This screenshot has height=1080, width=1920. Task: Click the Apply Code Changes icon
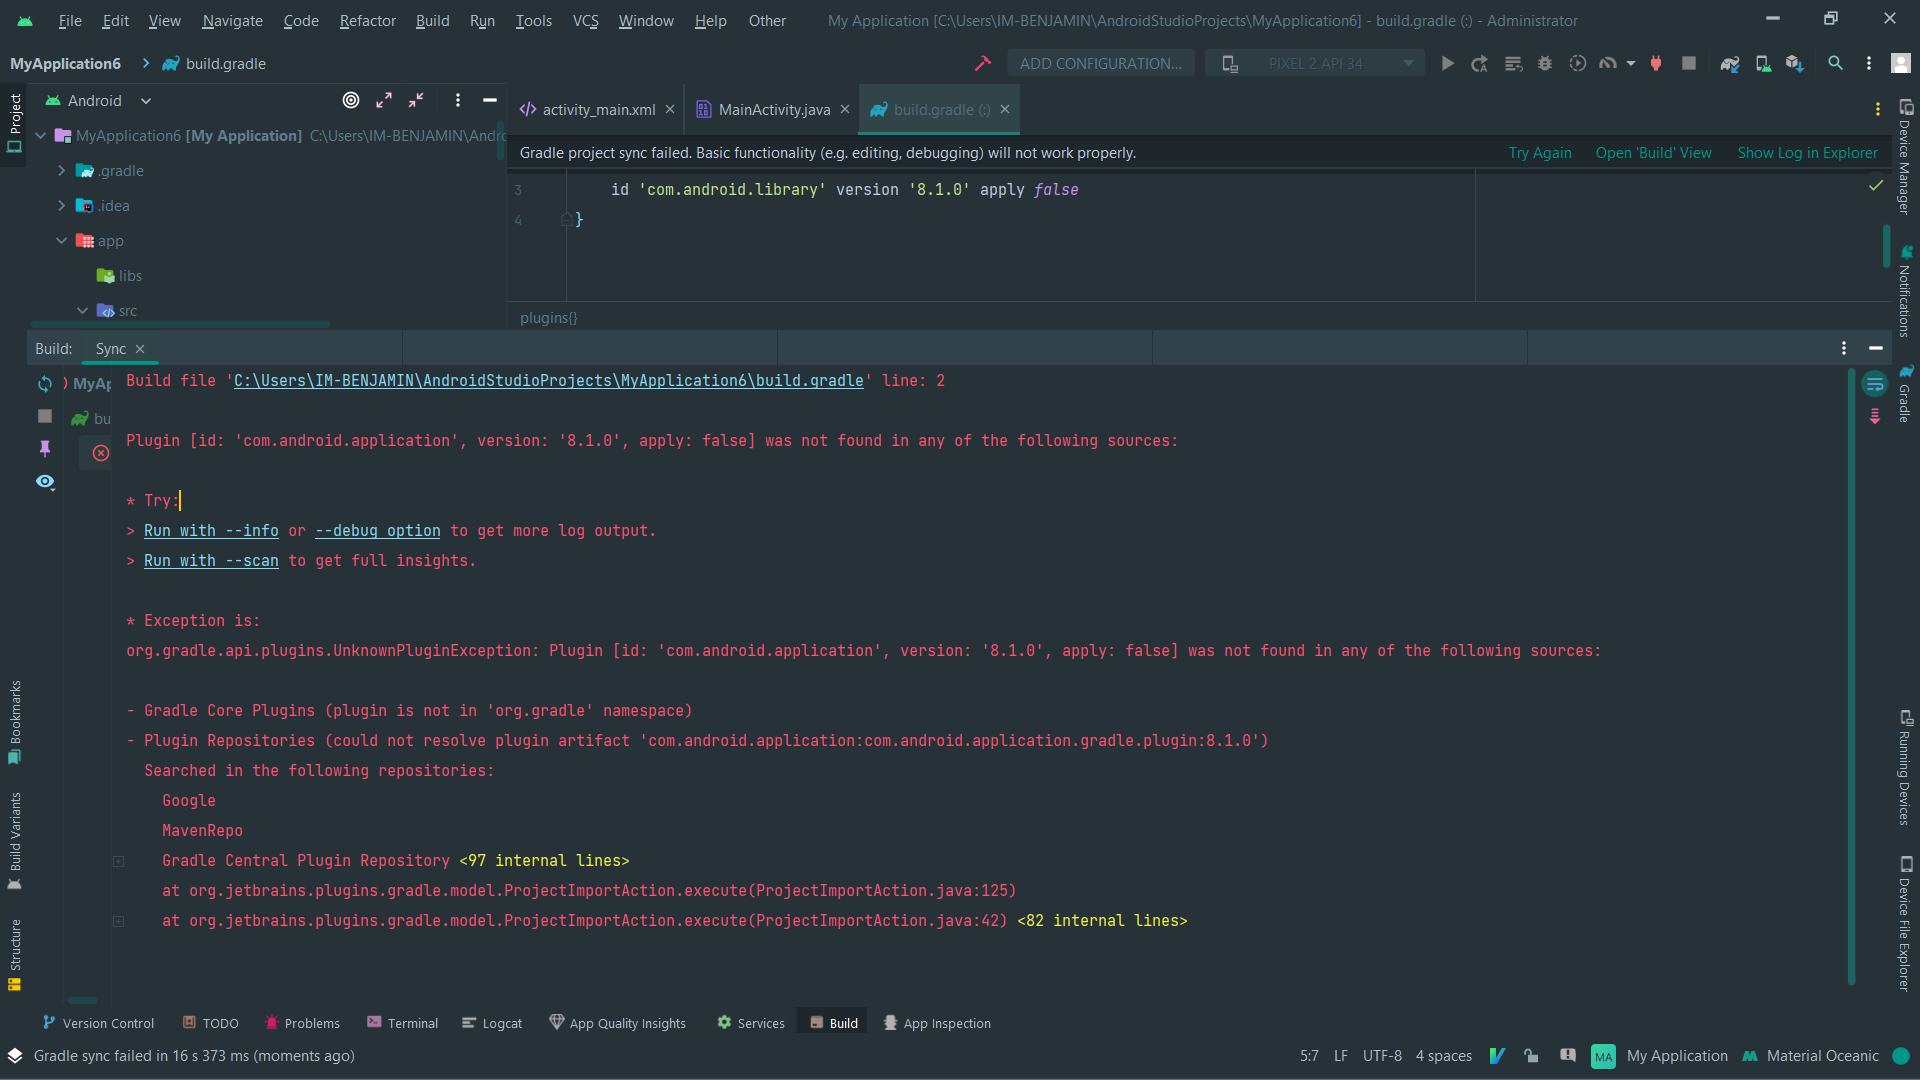point(1513,63)
